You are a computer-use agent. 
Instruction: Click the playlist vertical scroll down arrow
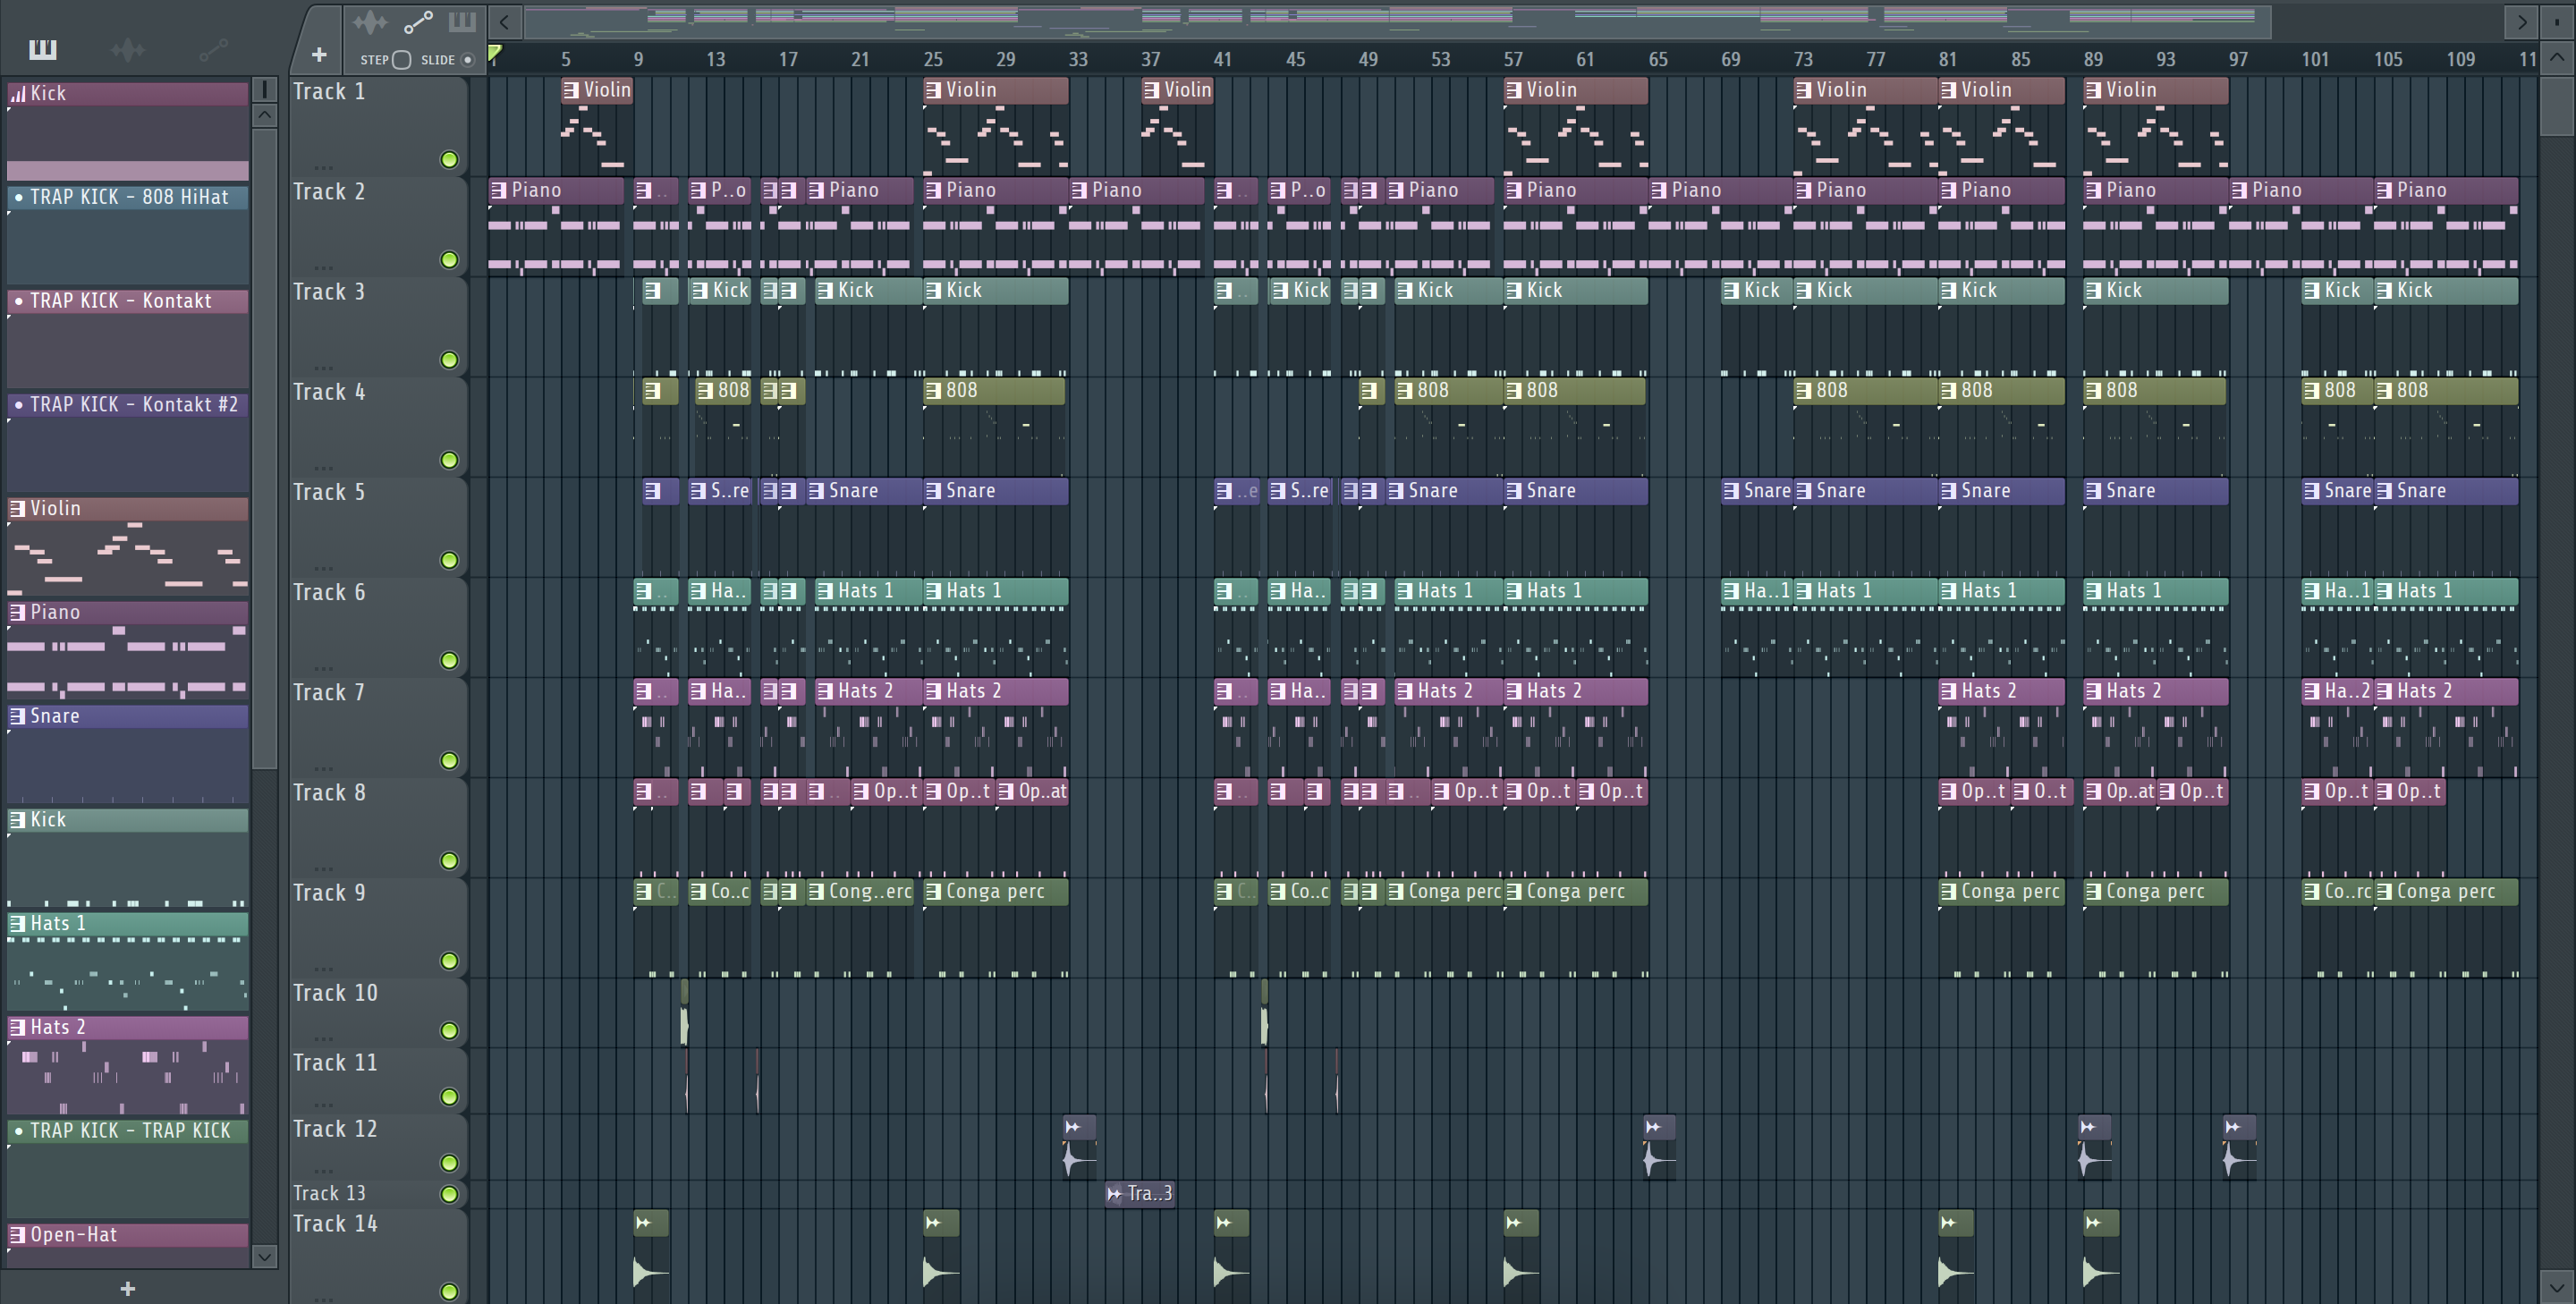coord(2556,1287)
